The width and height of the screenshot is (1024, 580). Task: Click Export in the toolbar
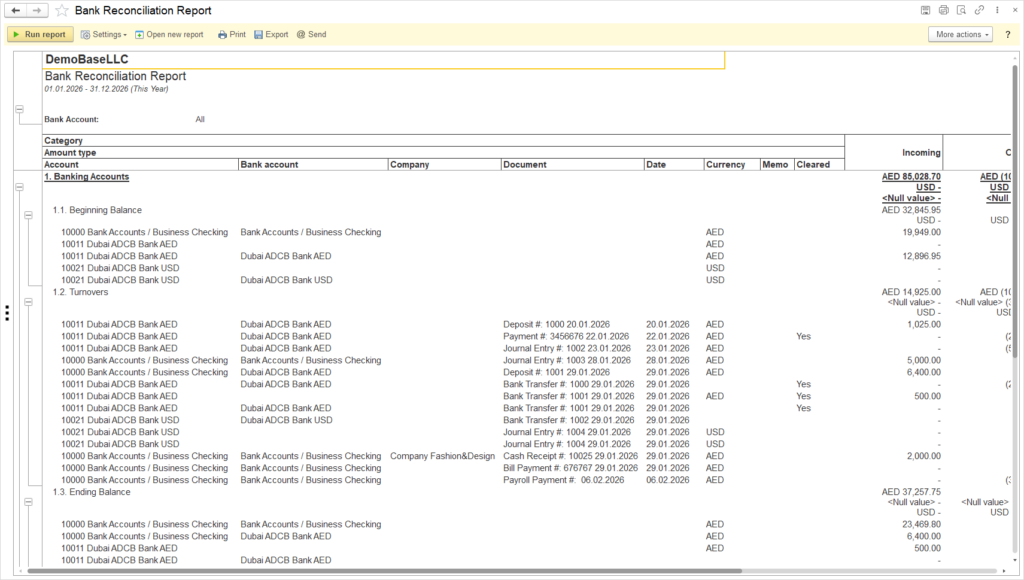click(270, 34)
